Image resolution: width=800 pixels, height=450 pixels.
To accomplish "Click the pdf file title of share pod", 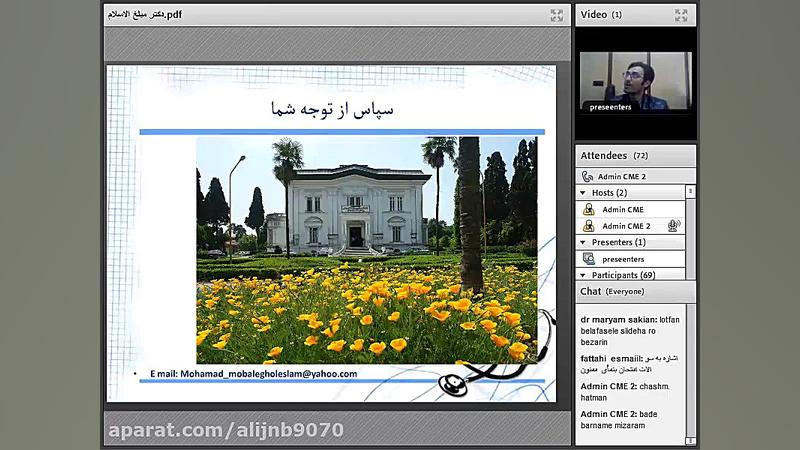I will [144, 15].
